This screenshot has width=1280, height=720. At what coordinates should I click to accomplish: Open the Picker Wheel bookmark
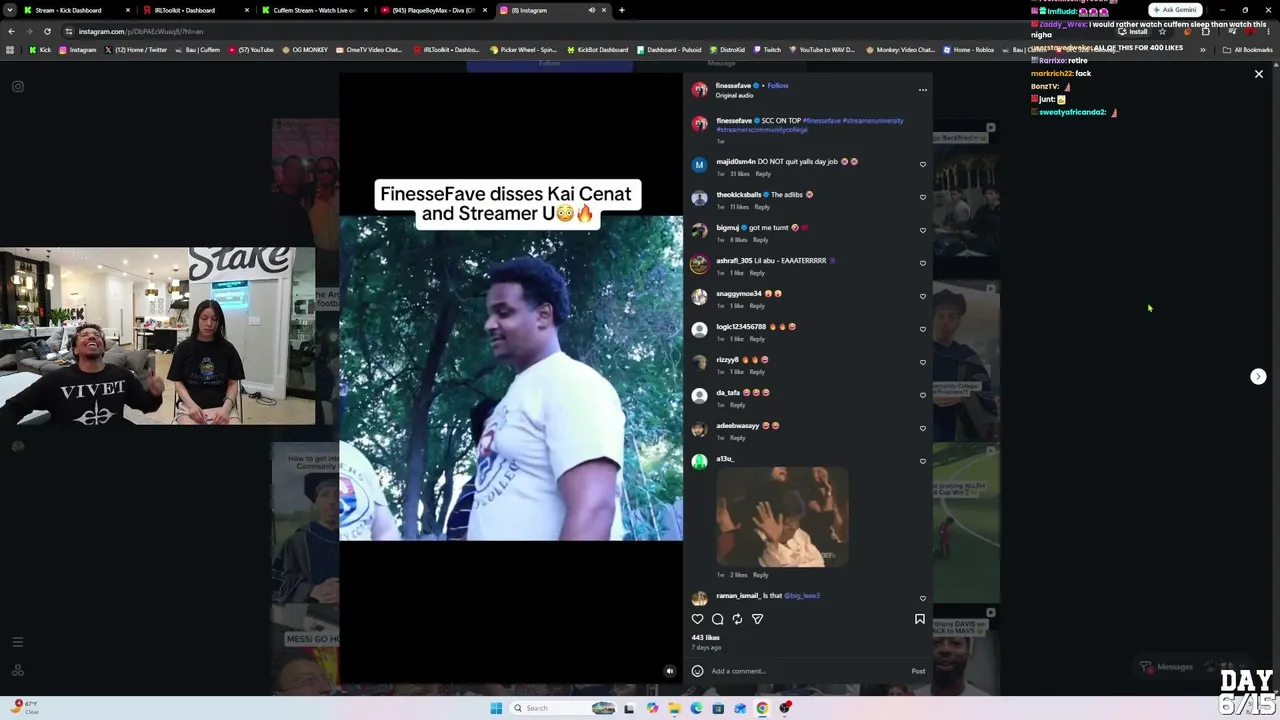523,50
